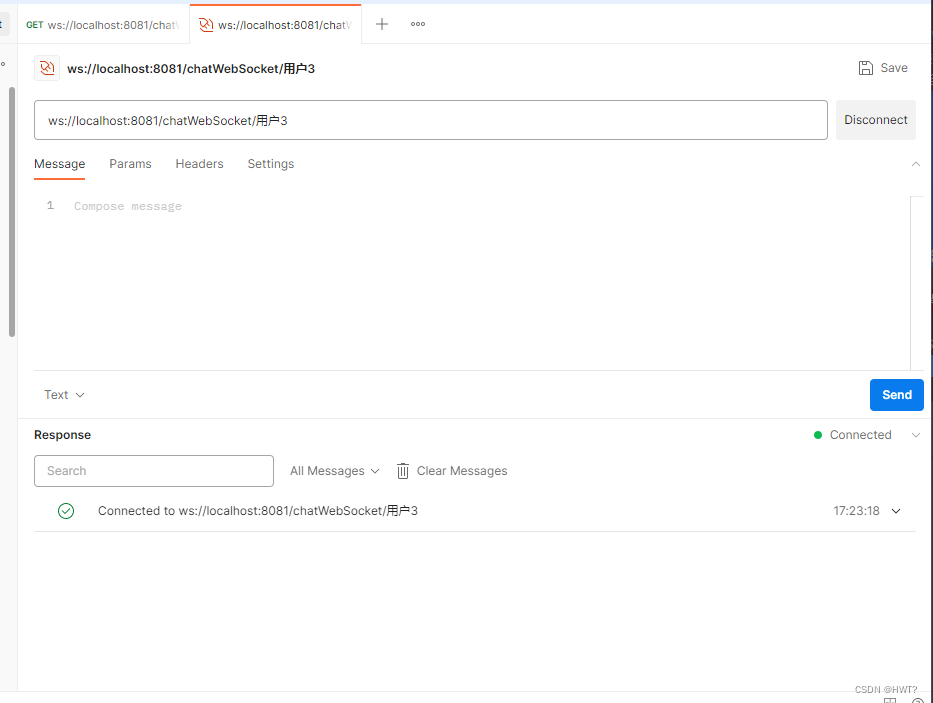This screenshot has width=933, height=703.
Task: Open the Text message format dropdown
Action: pyautogui.click(x=62, y=394)
